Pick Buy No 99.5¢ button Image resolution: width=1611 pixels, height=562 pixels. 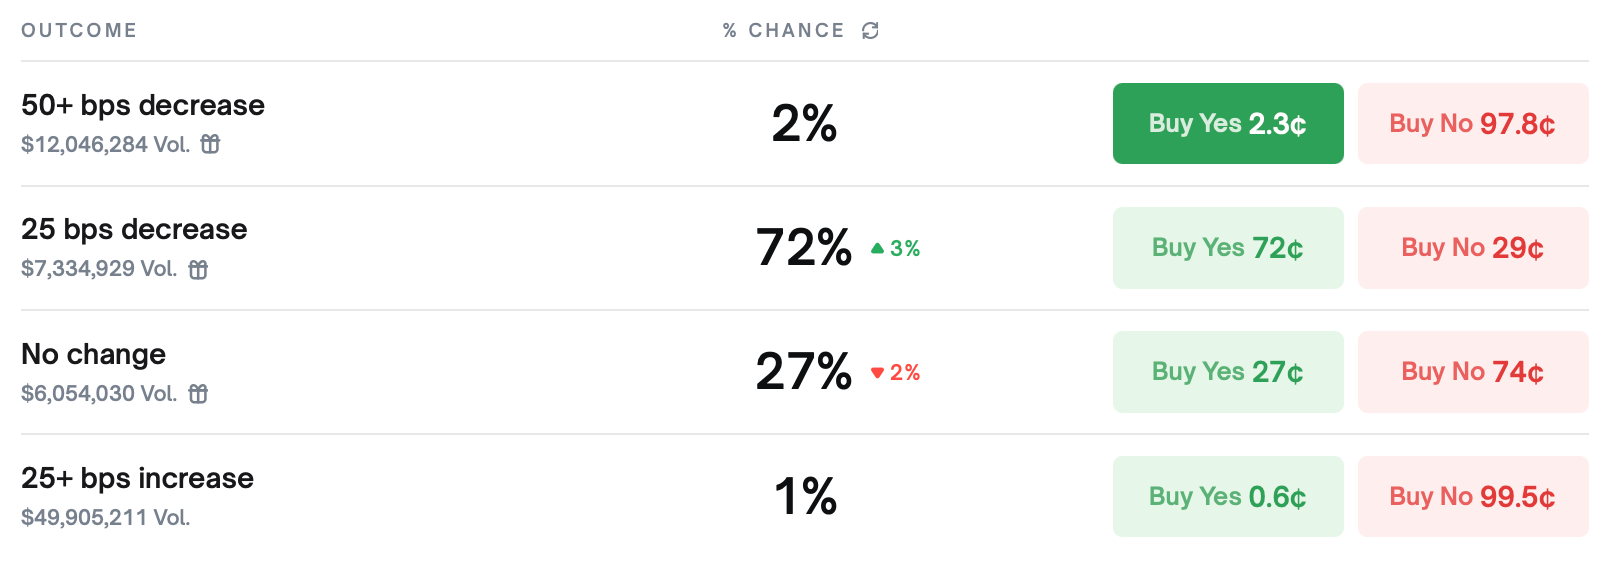[x=1472, y=497]
